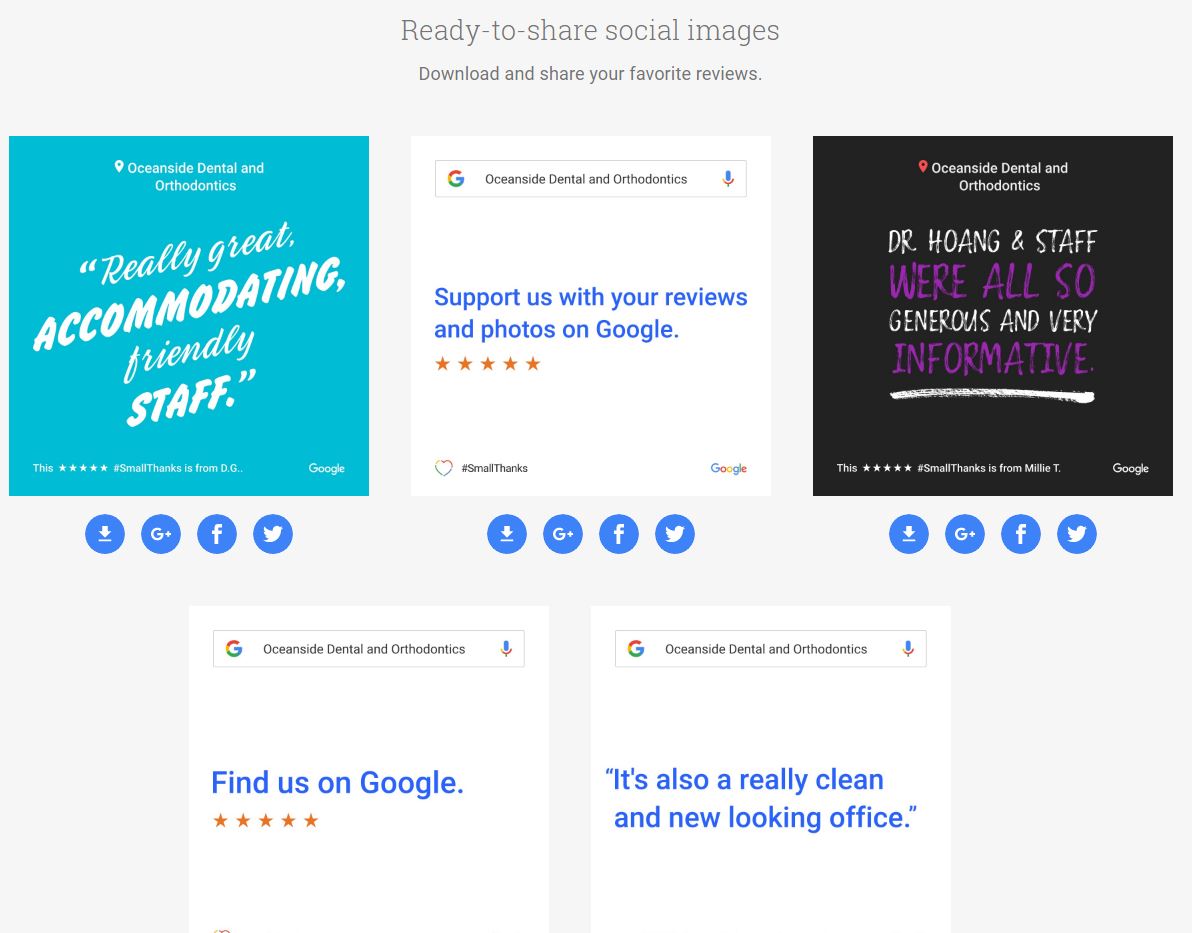
Task: Click Google G logo in 'Find us on Google' card
Action: click(x=234, y=649)
